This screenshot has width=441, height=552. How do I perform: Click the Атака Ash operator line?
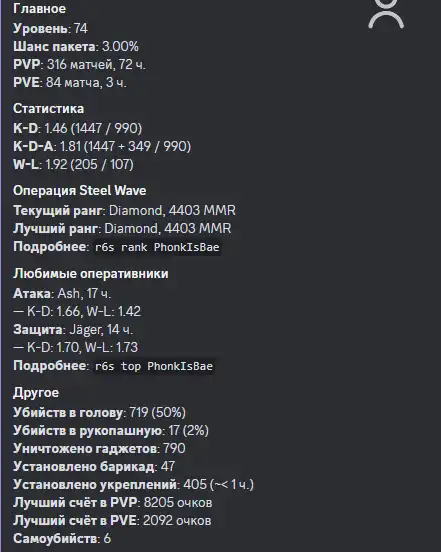(x=62, y=293)
